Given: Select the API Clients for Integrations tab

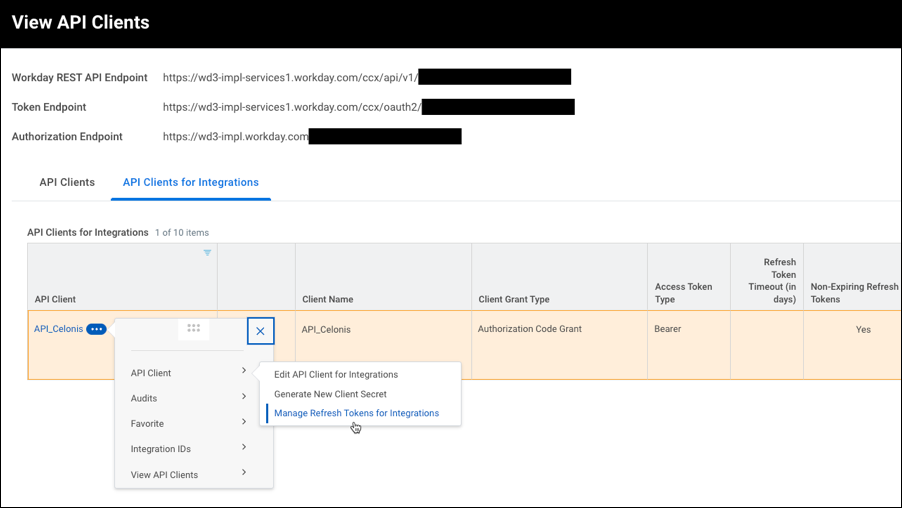Looking at the screenshot, I should [190, 182].
